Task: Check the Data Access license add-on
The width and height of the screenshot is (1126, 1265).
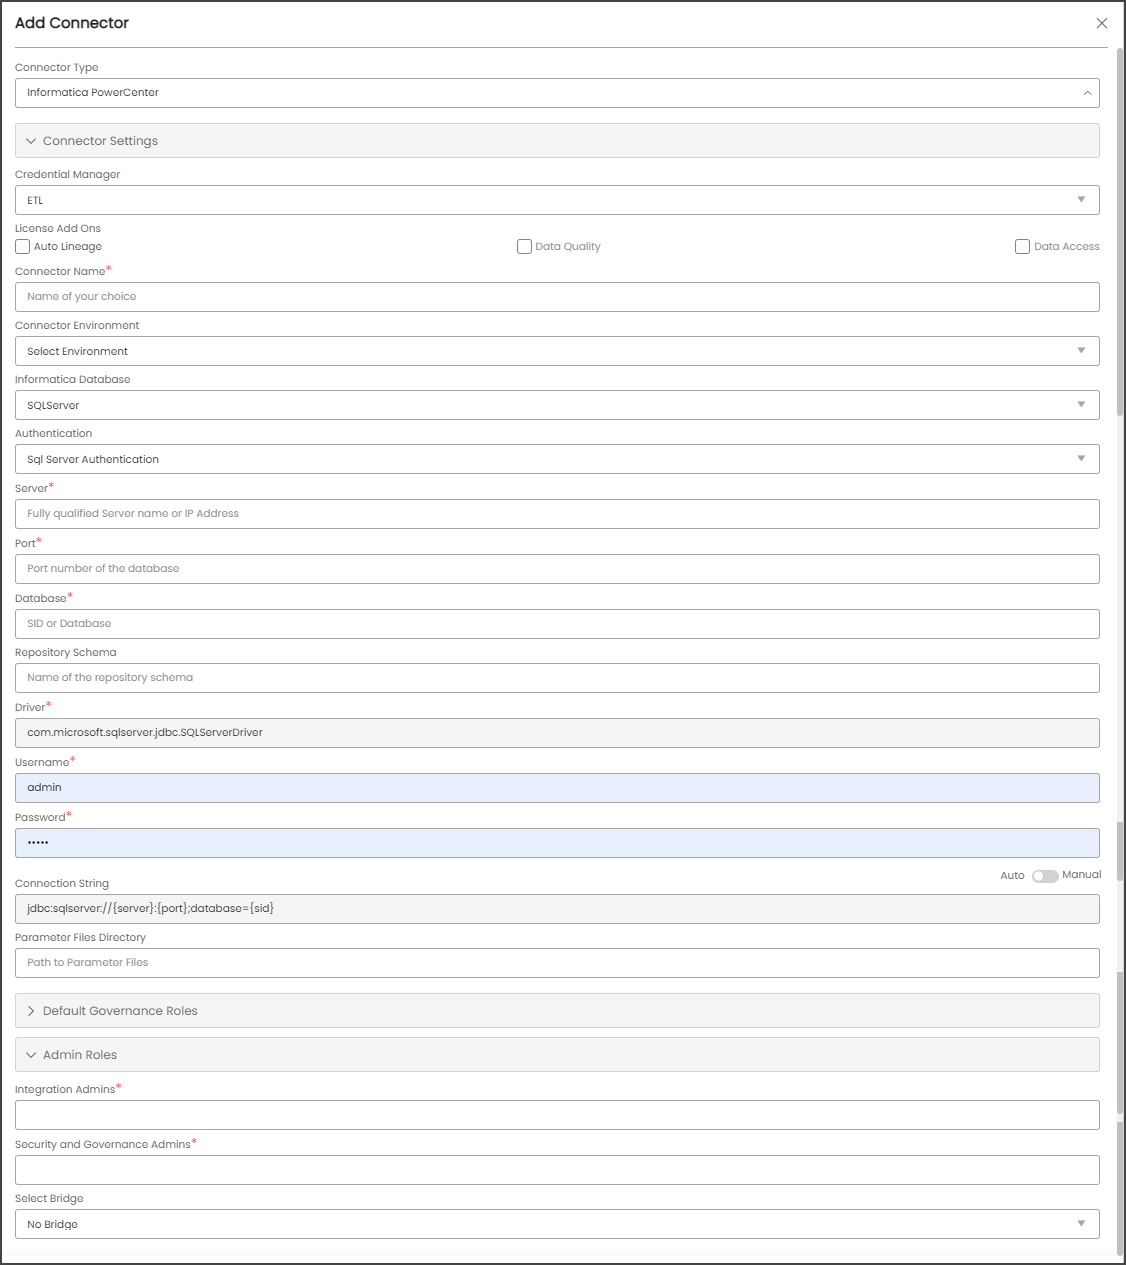Action: point(1022,246)
